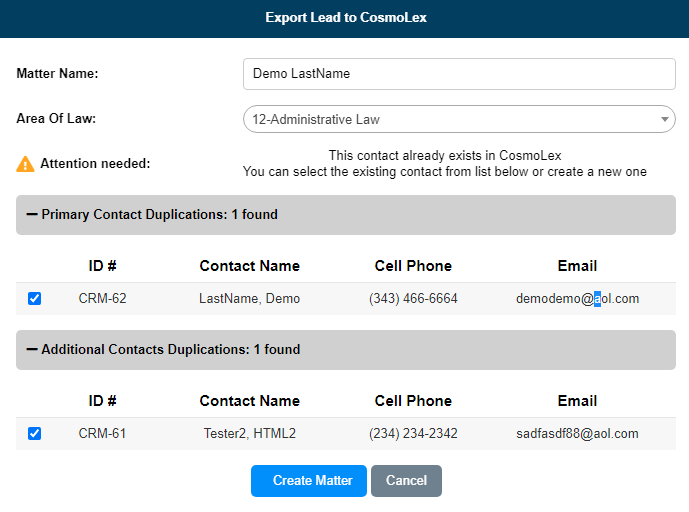689x512 pixels.
Task: Collapse Additional Contacts Duplications section
Action: (346, 349)
